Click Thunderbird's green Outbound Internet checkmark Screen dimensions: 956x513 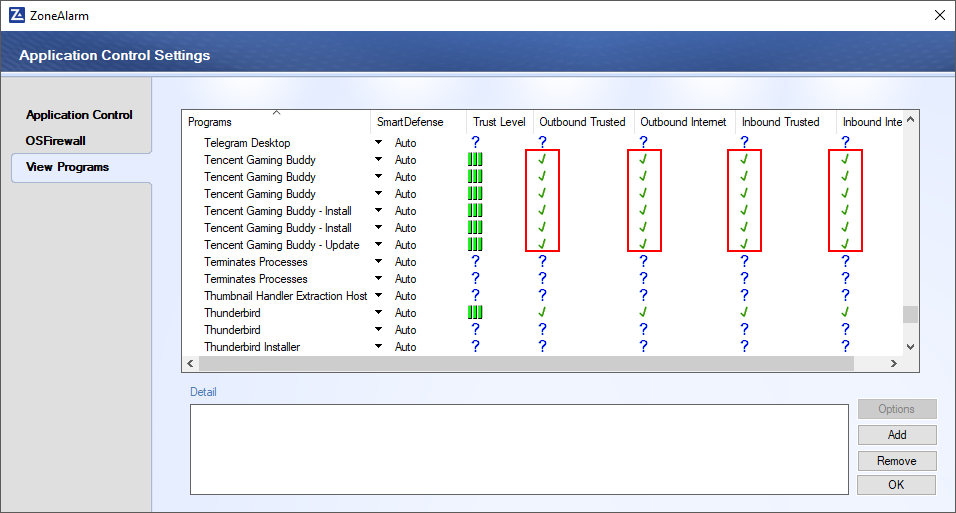tap(643, 312)
